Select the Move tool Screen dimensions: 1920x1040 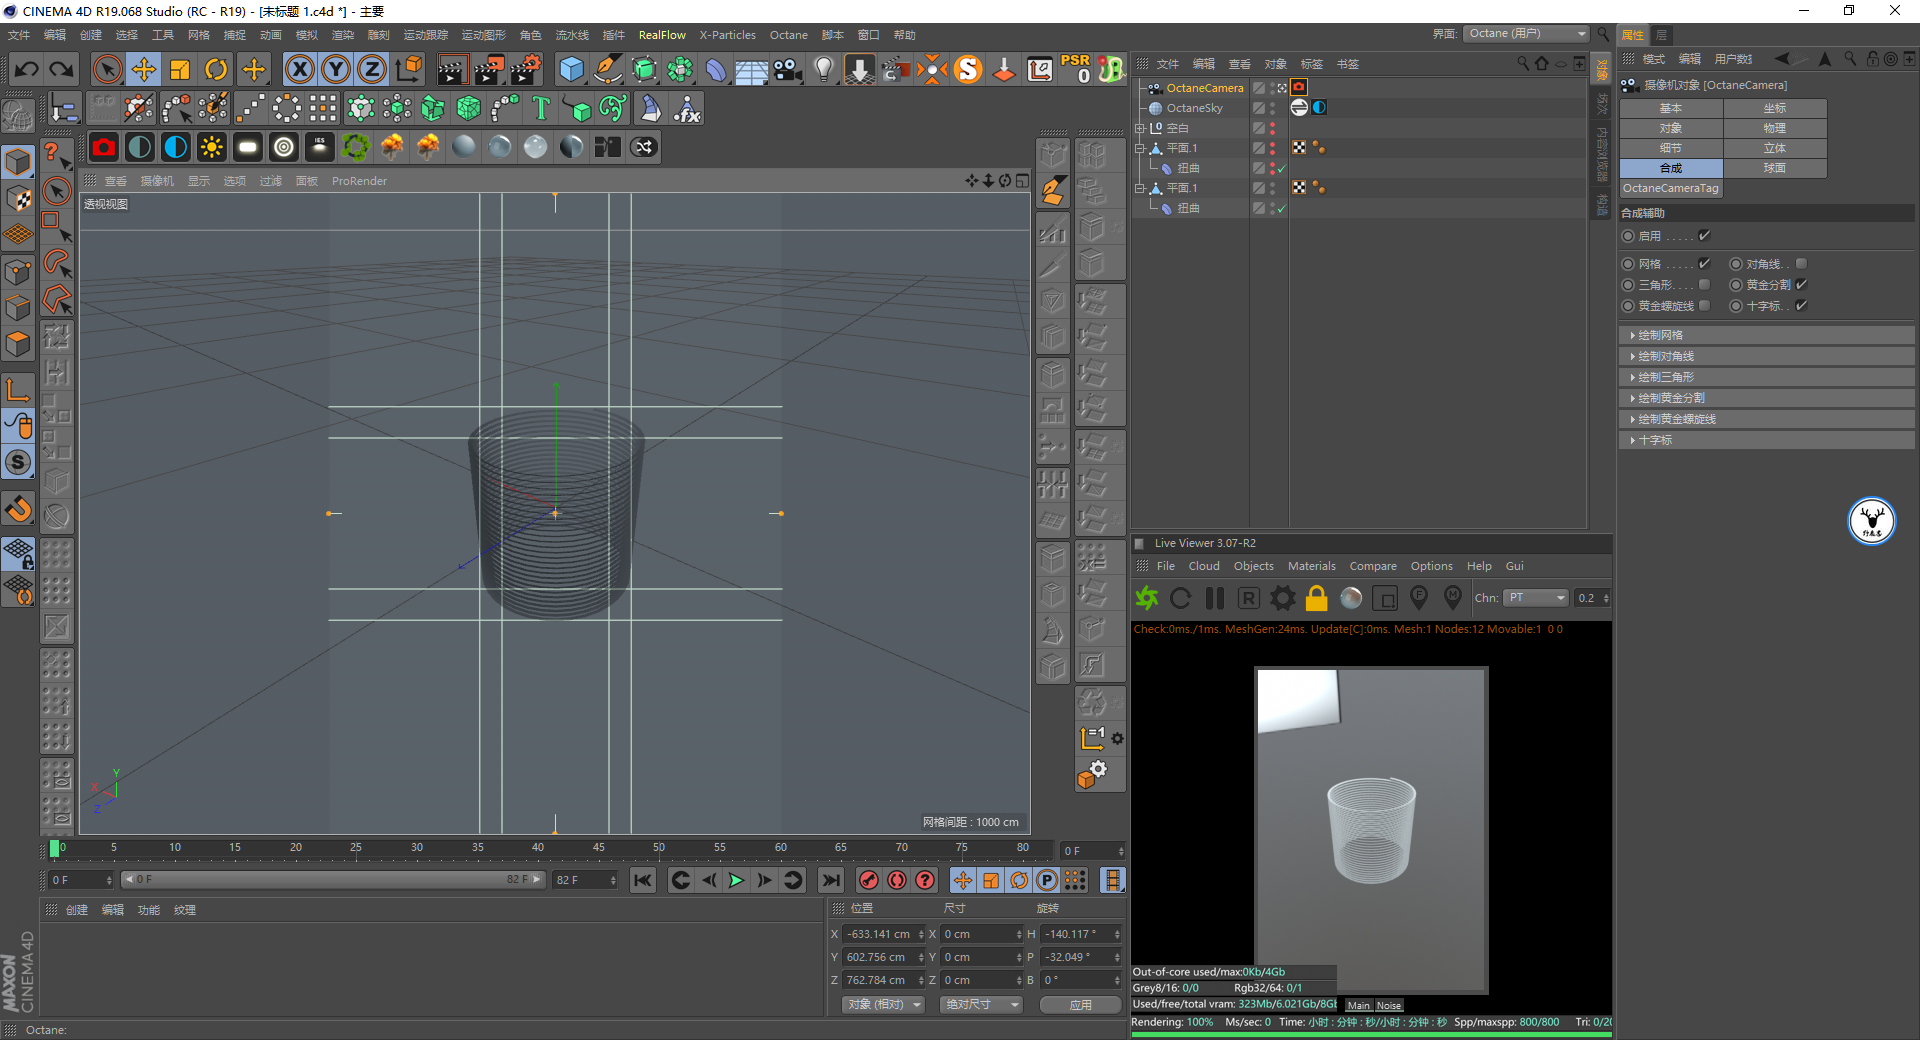[x=144, y=70]
